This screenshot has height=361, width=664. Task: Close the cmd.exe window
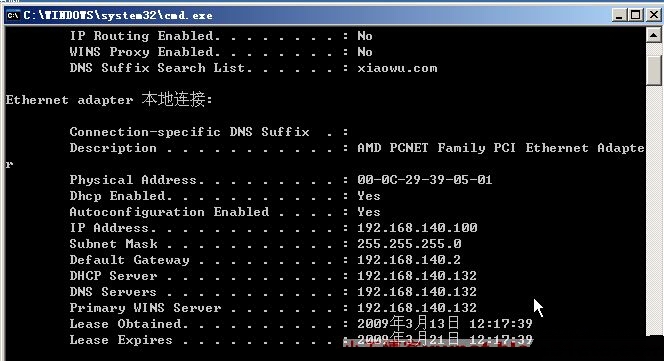pos(653,16)
